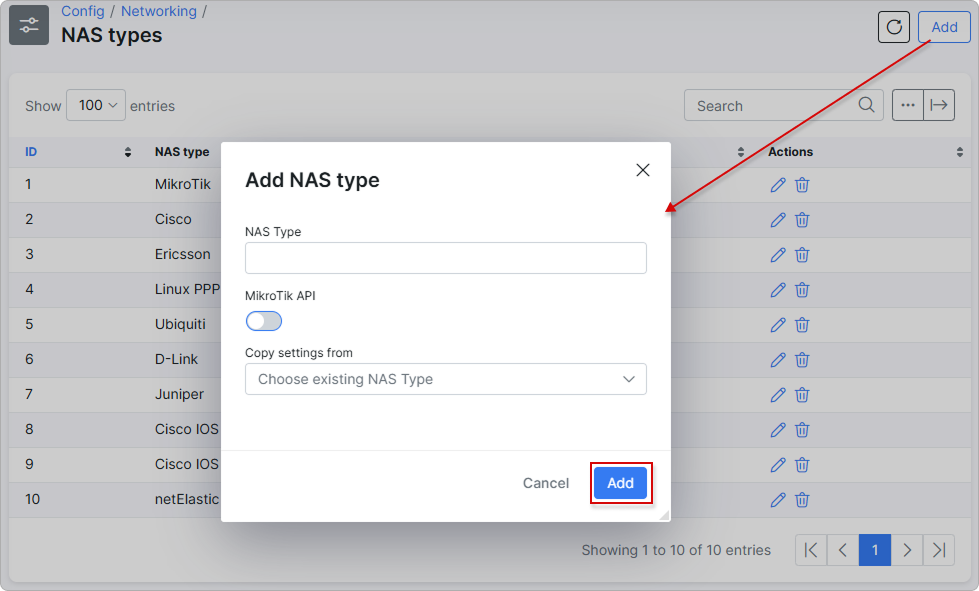Edit the D-Link row pencil icon
The width and height of the screenshot is (979, 591).
pos(777,359)
